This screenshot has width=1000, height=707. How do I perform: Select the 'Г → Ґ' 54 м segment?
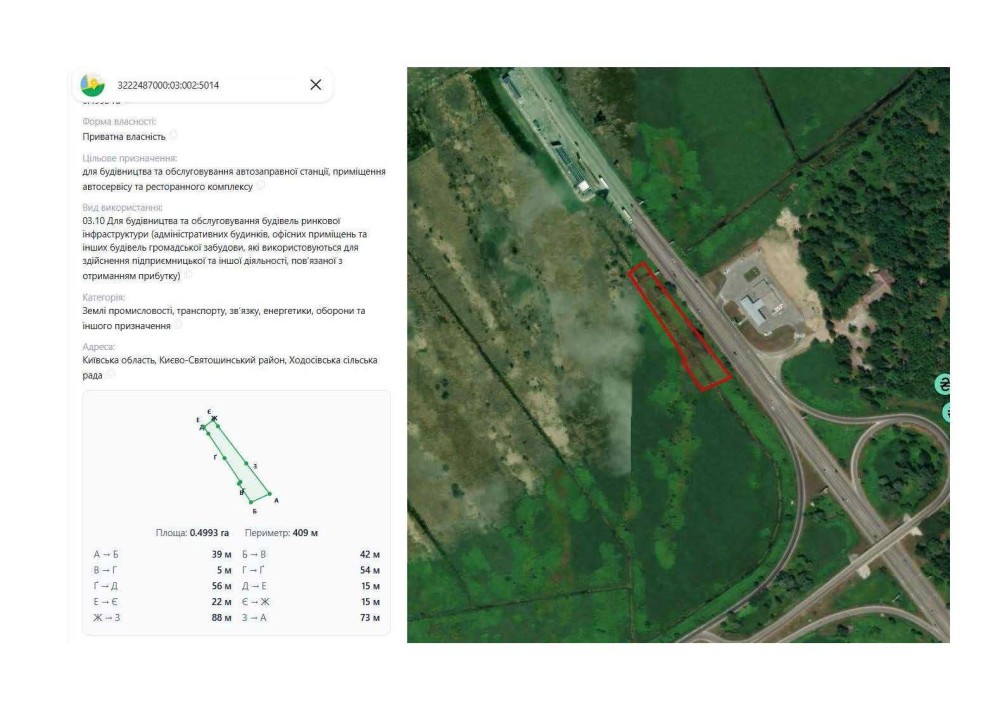point(311,570)
